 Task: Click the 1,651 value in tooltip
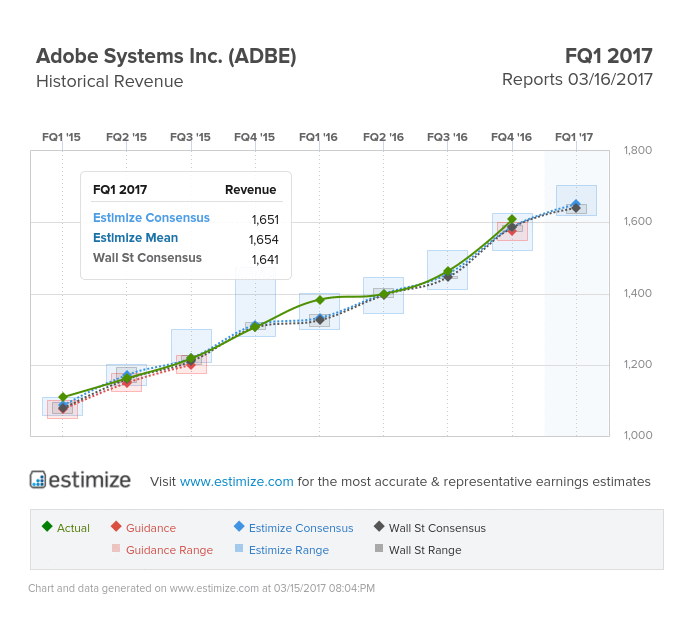(x=265, y=219)
